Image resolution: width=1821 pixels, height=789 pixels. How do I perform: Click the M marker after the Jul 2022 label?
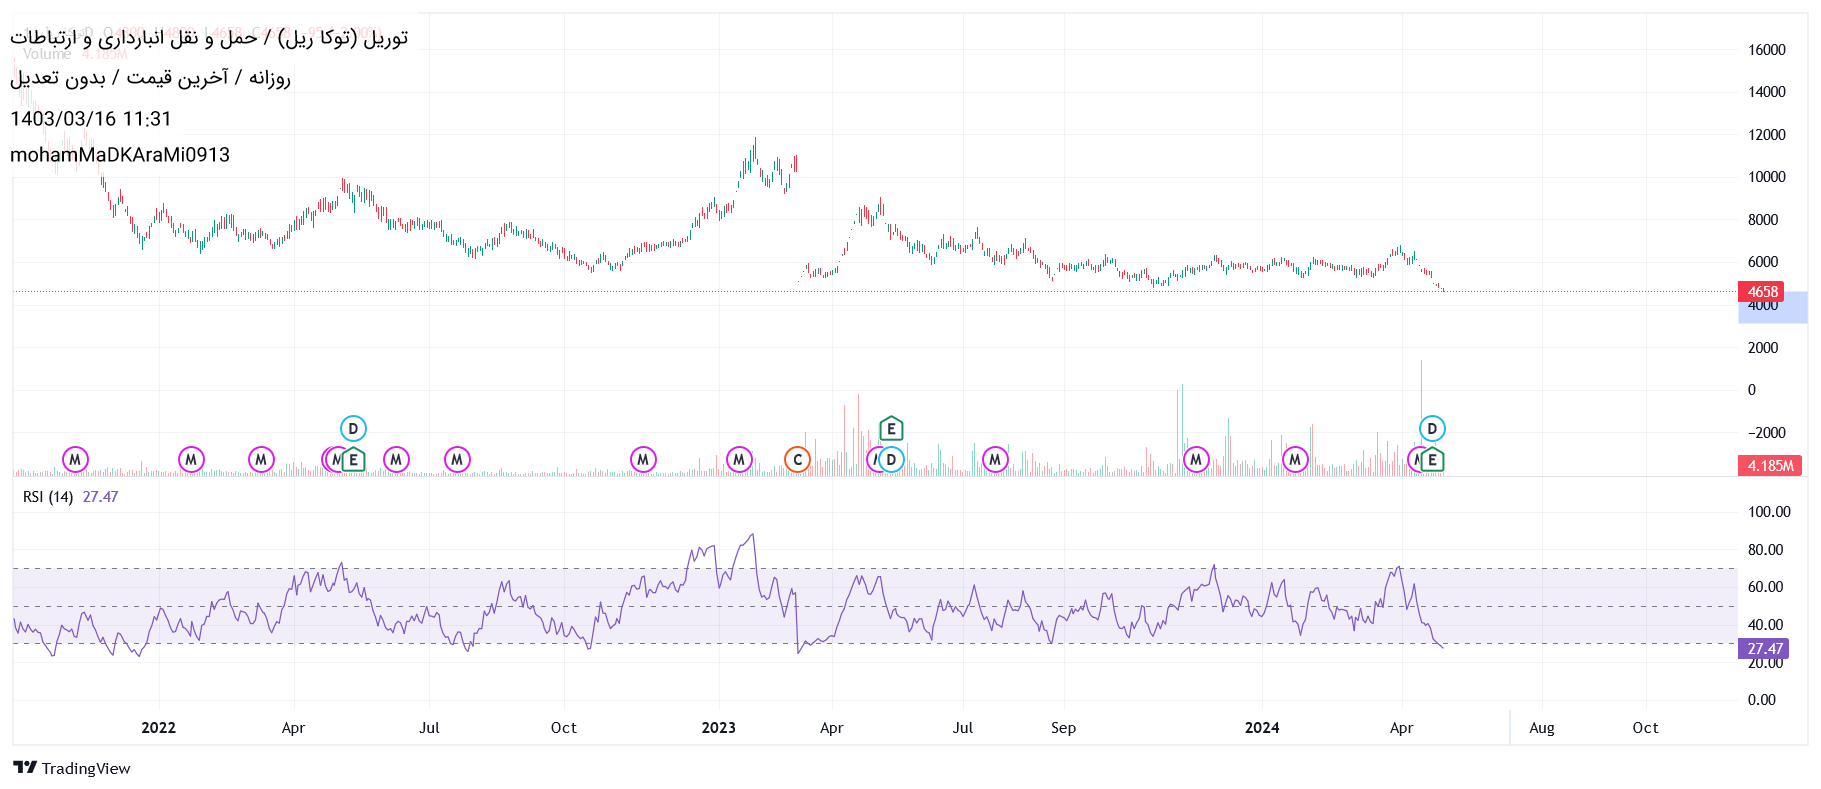[457, 460]
